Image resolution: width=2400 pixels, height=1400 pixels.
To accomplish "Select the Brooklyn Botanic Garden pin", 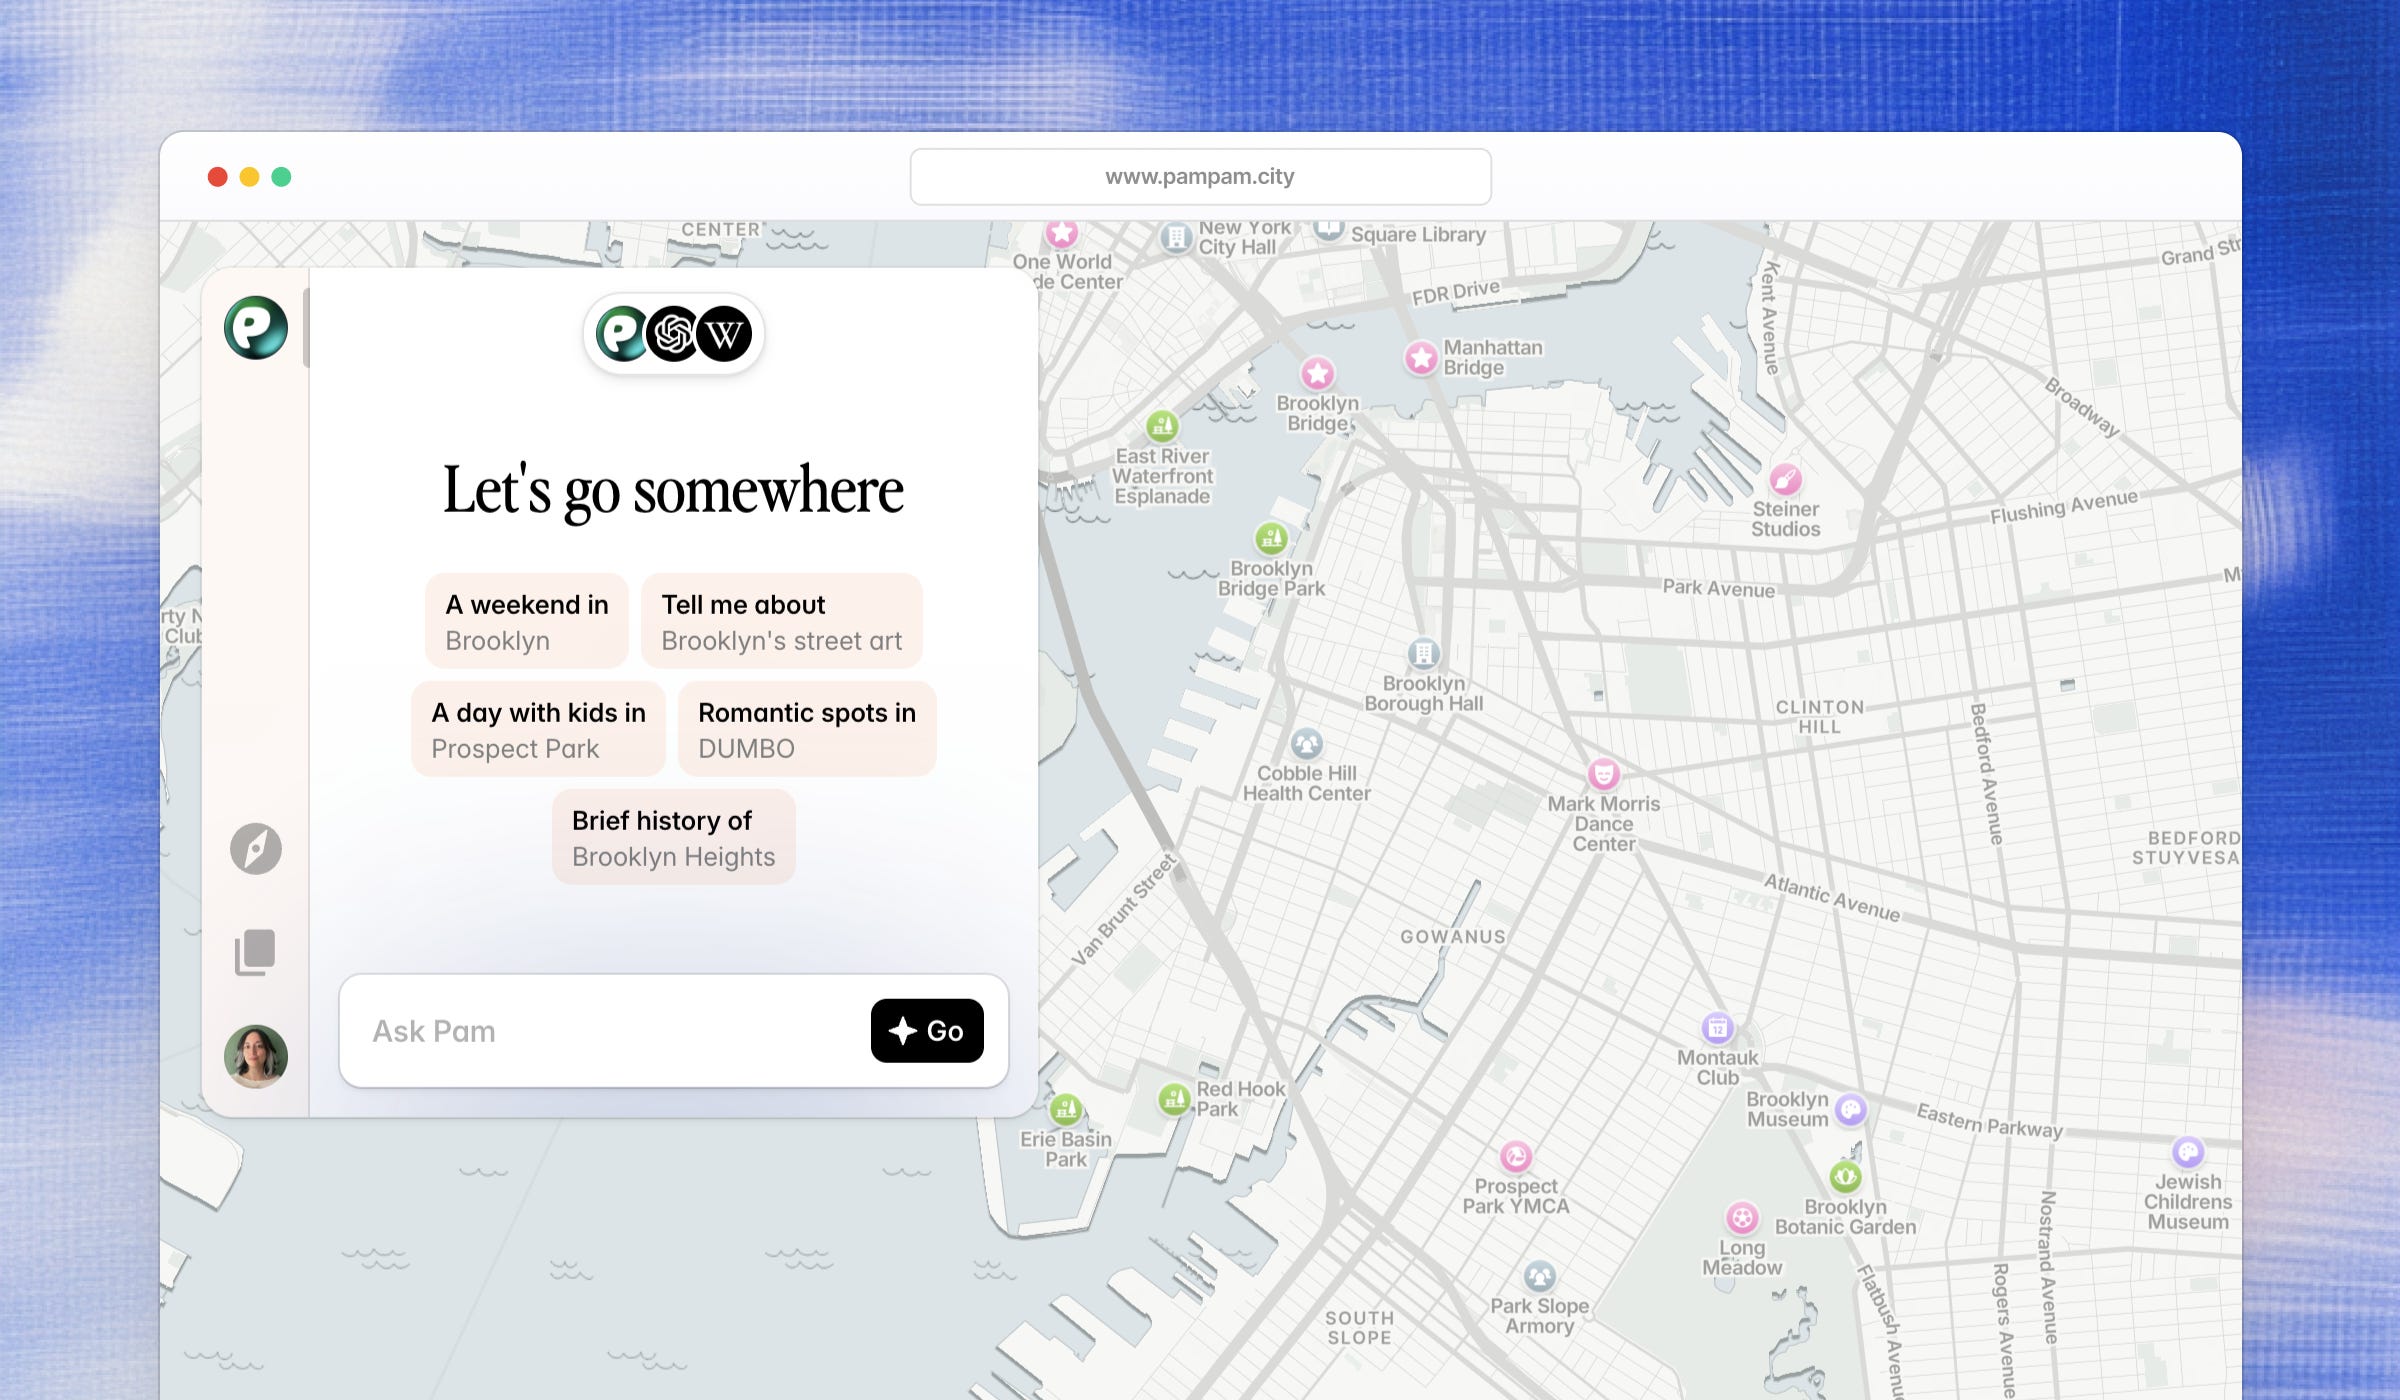I will (1846, 1177).
